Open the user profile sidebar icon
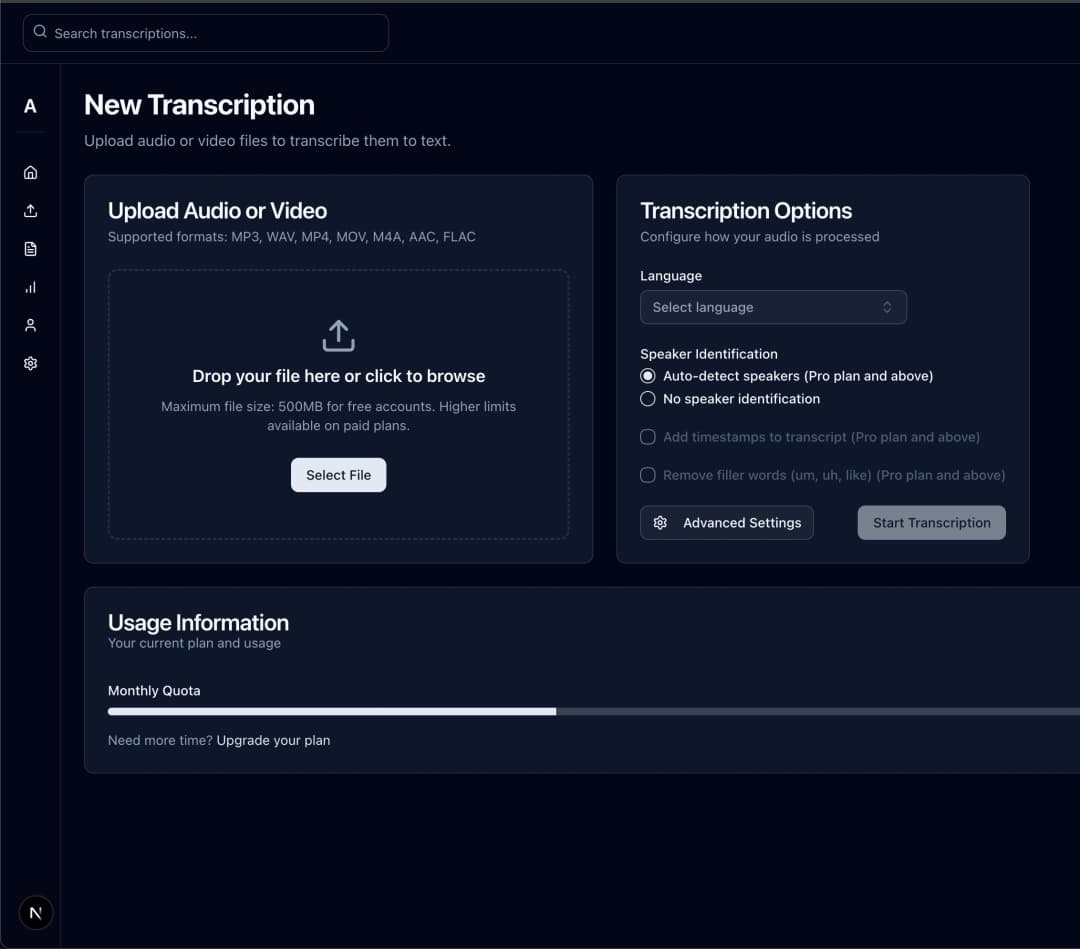Image resolution: width=1080 pixels, height=949 pixels. coord(30,325)
